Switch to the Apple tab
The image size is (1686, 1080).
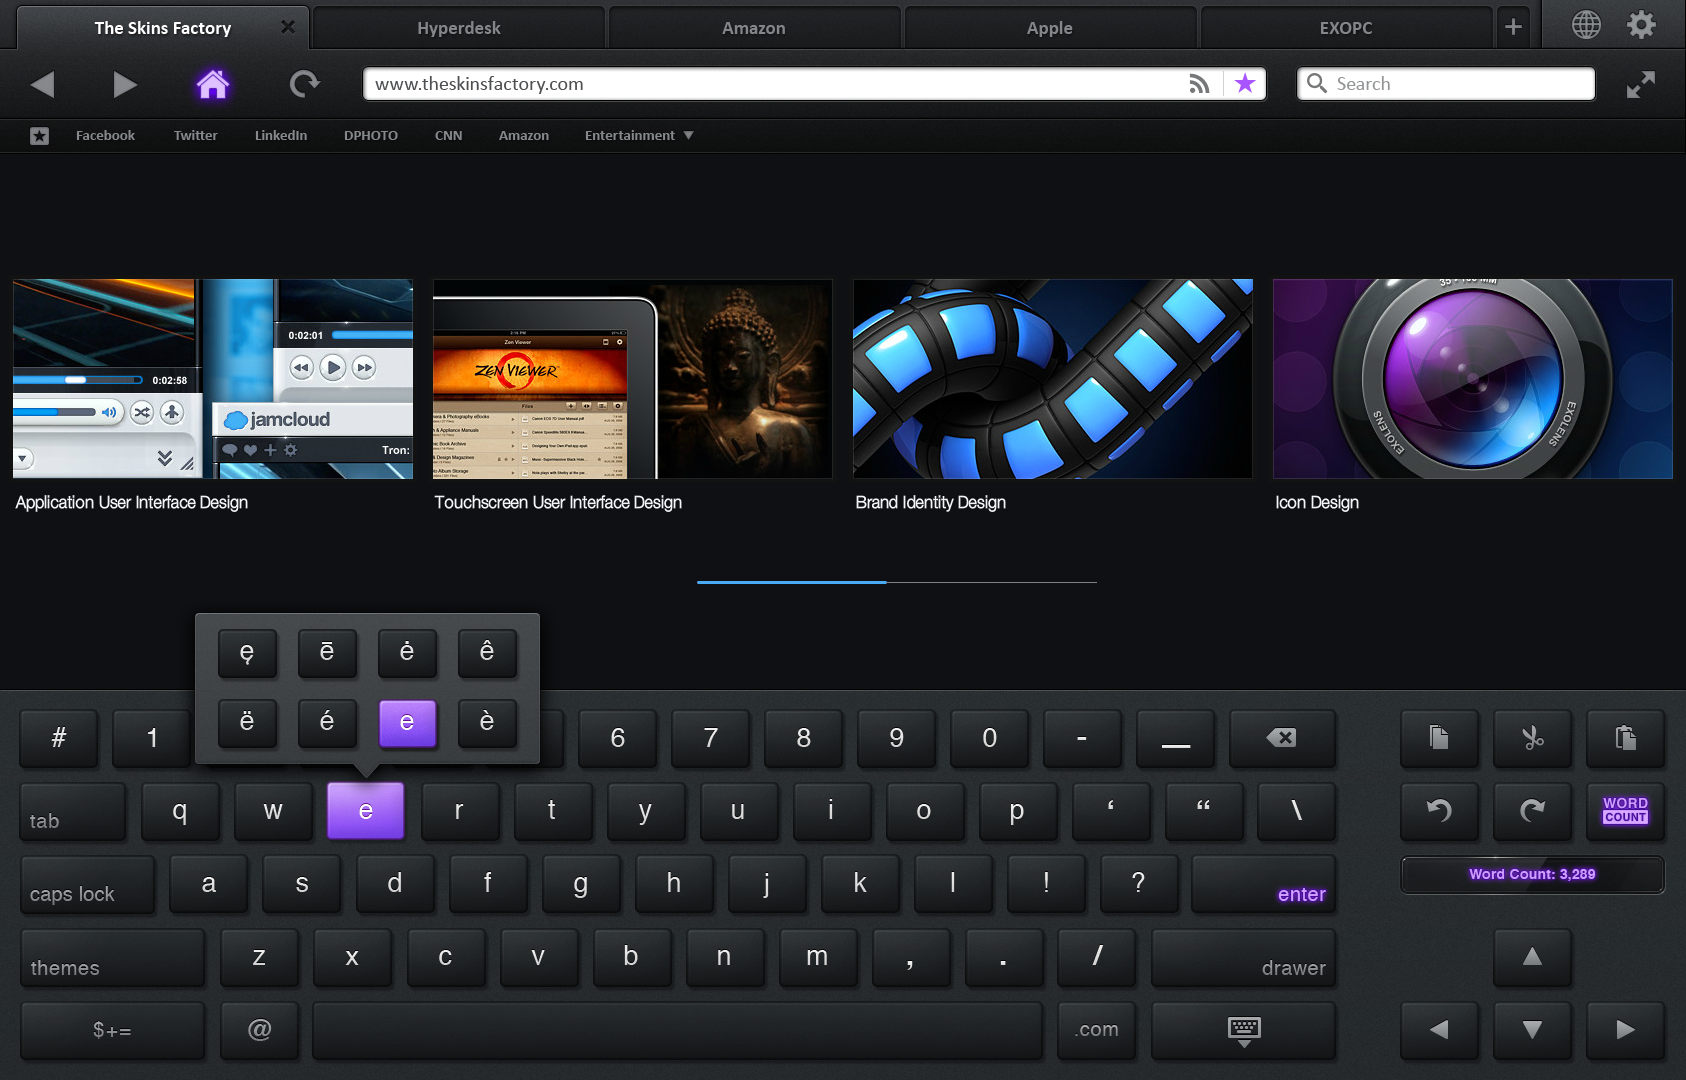pyautogui.click(x=1050, y=28)
